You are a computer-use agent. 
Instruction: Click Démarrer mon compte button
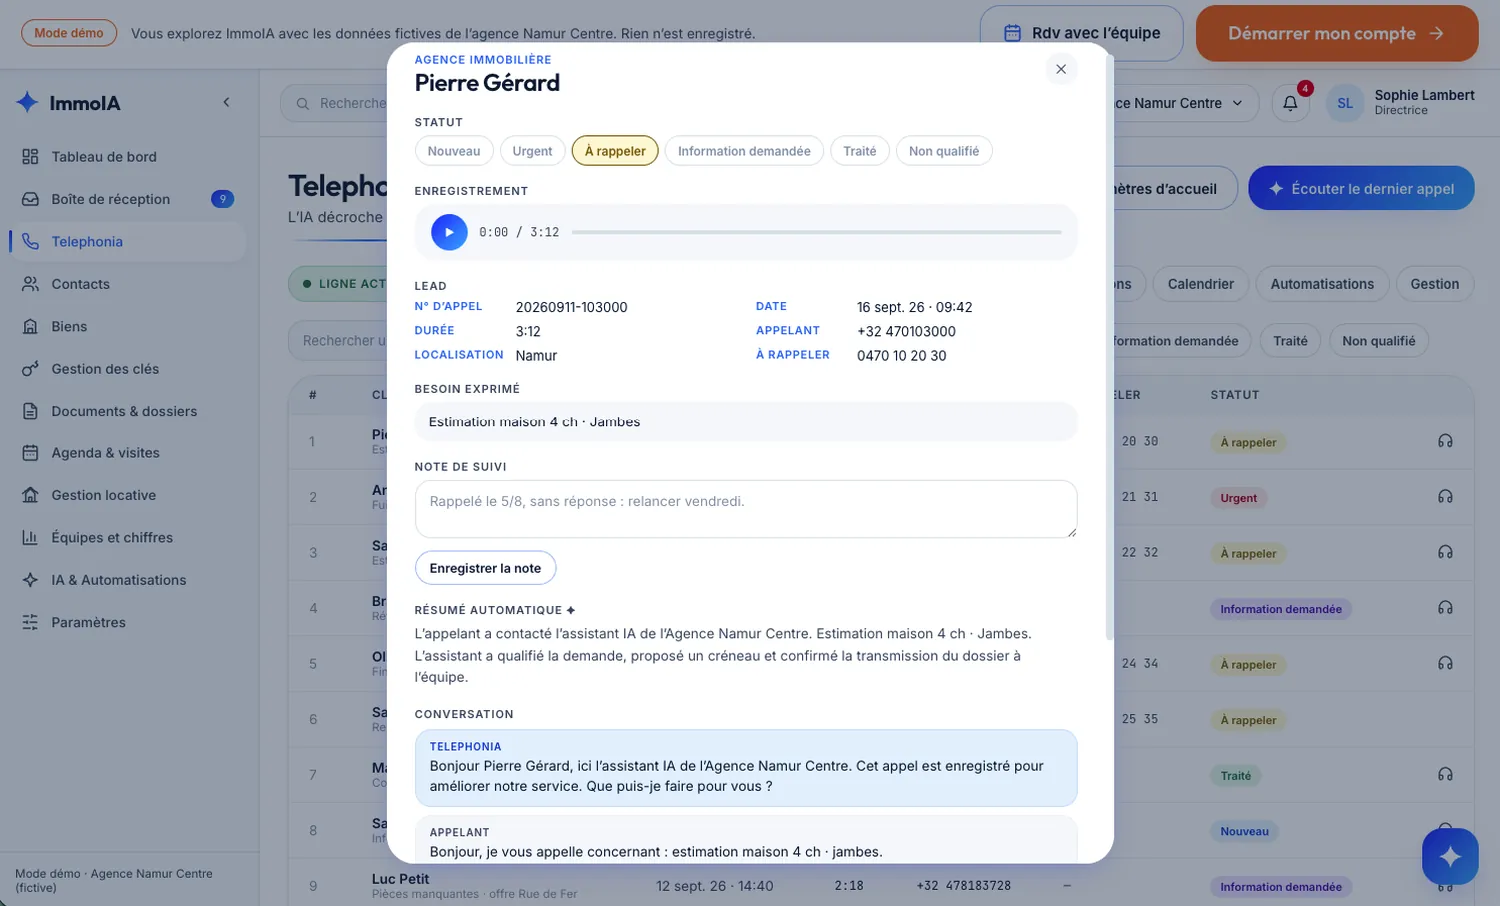1337,33
